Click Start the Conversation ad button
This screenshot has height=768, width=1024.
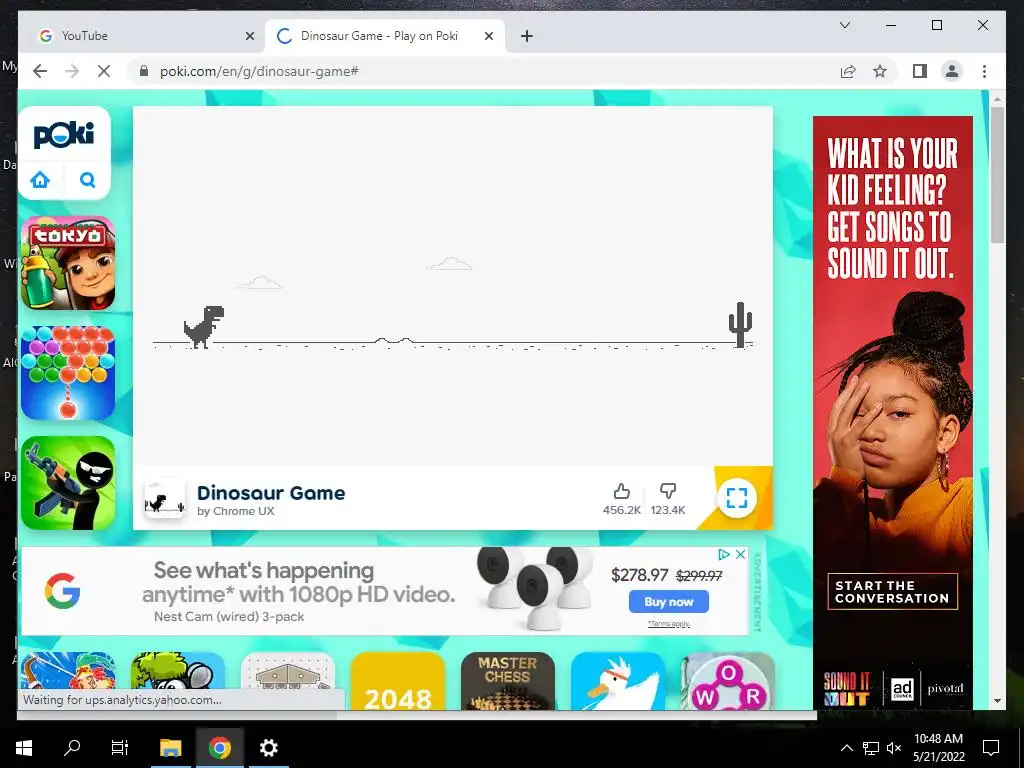(892, 592)
